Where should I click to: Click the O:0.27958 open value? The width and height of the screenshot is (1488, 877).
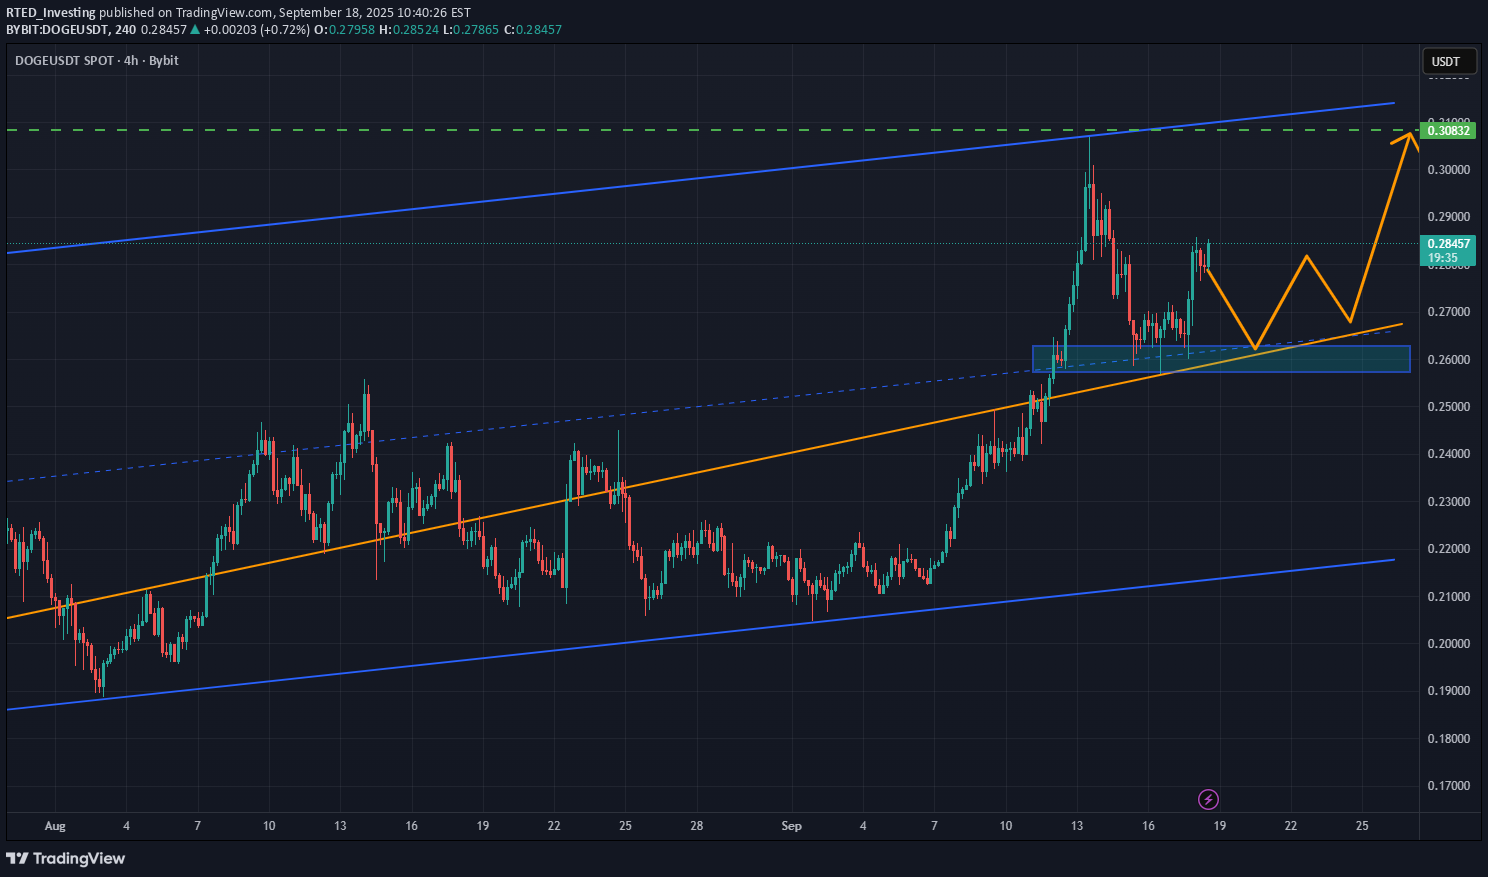[345, 29]
